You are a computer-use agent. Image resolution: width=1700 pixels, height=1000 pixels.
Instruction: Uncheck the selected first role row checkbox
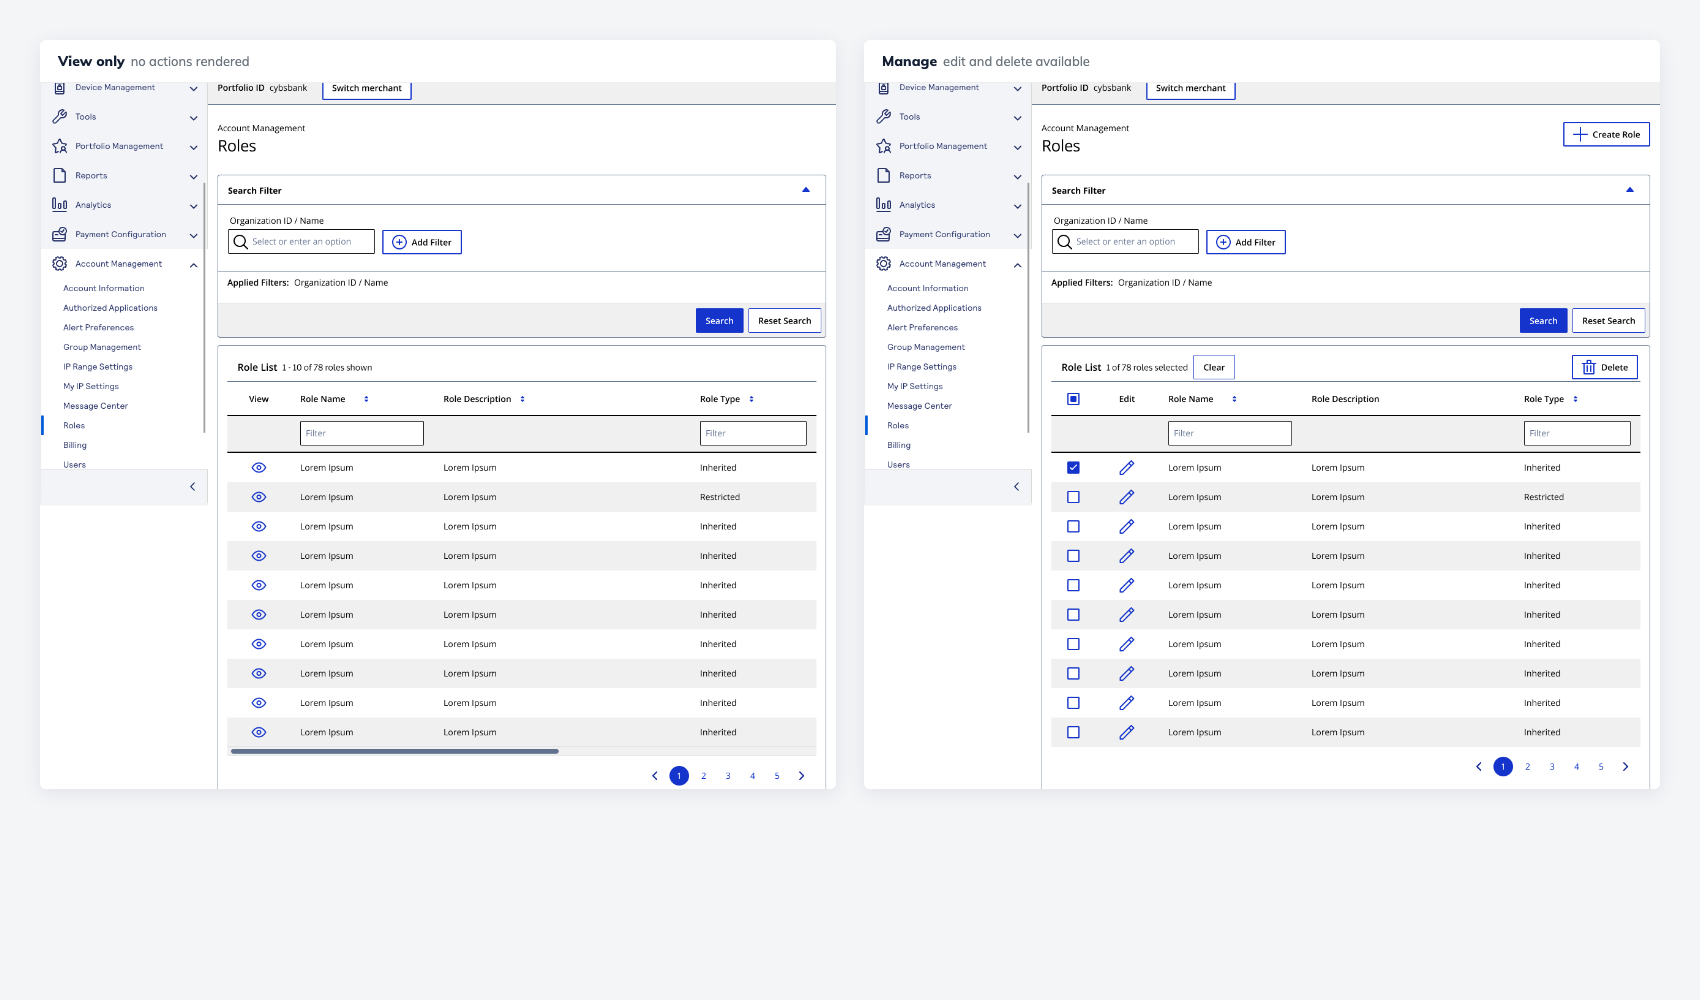pyautogui.click(x=1073, y=468)
